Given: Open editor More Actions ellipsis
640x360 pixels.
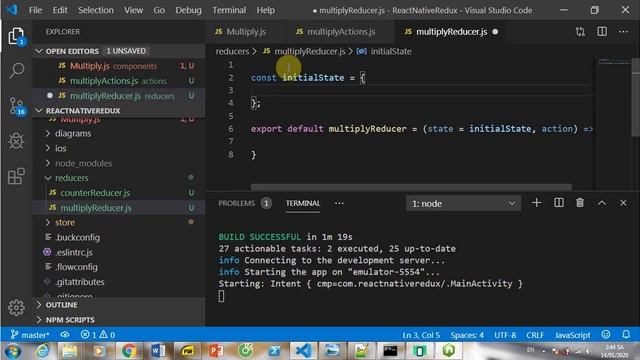Looking at the screenshot, I should [623, 32].
